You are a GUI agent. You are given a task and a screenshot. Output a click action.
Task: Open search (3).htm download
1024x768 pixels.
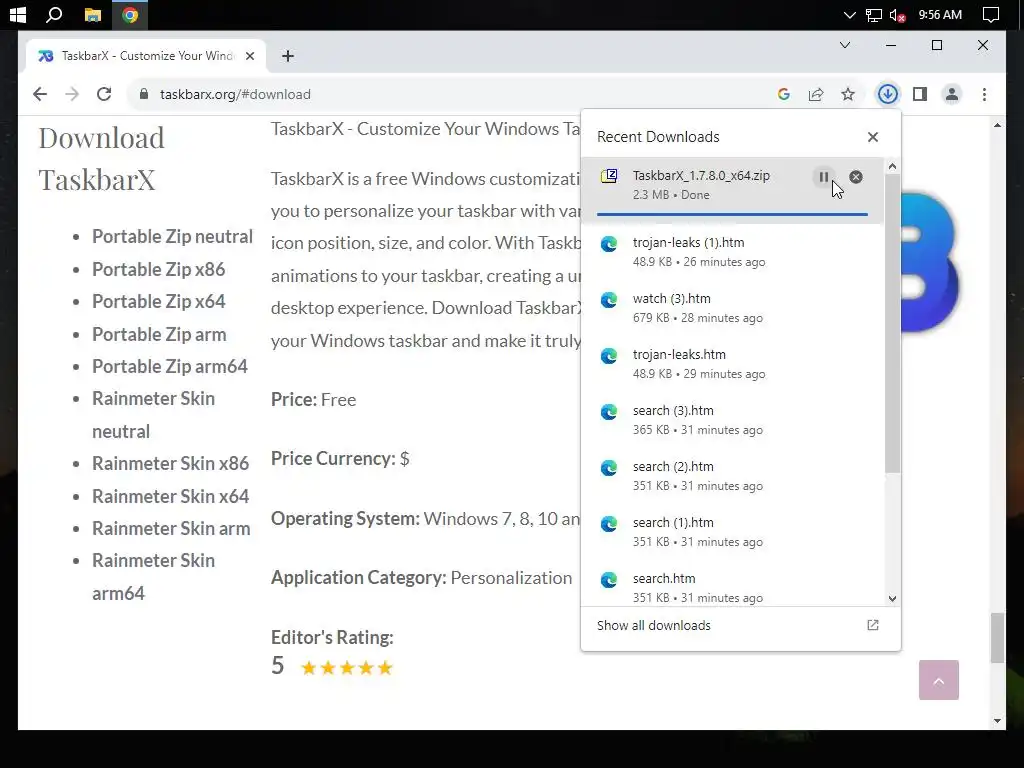[732, 420]
